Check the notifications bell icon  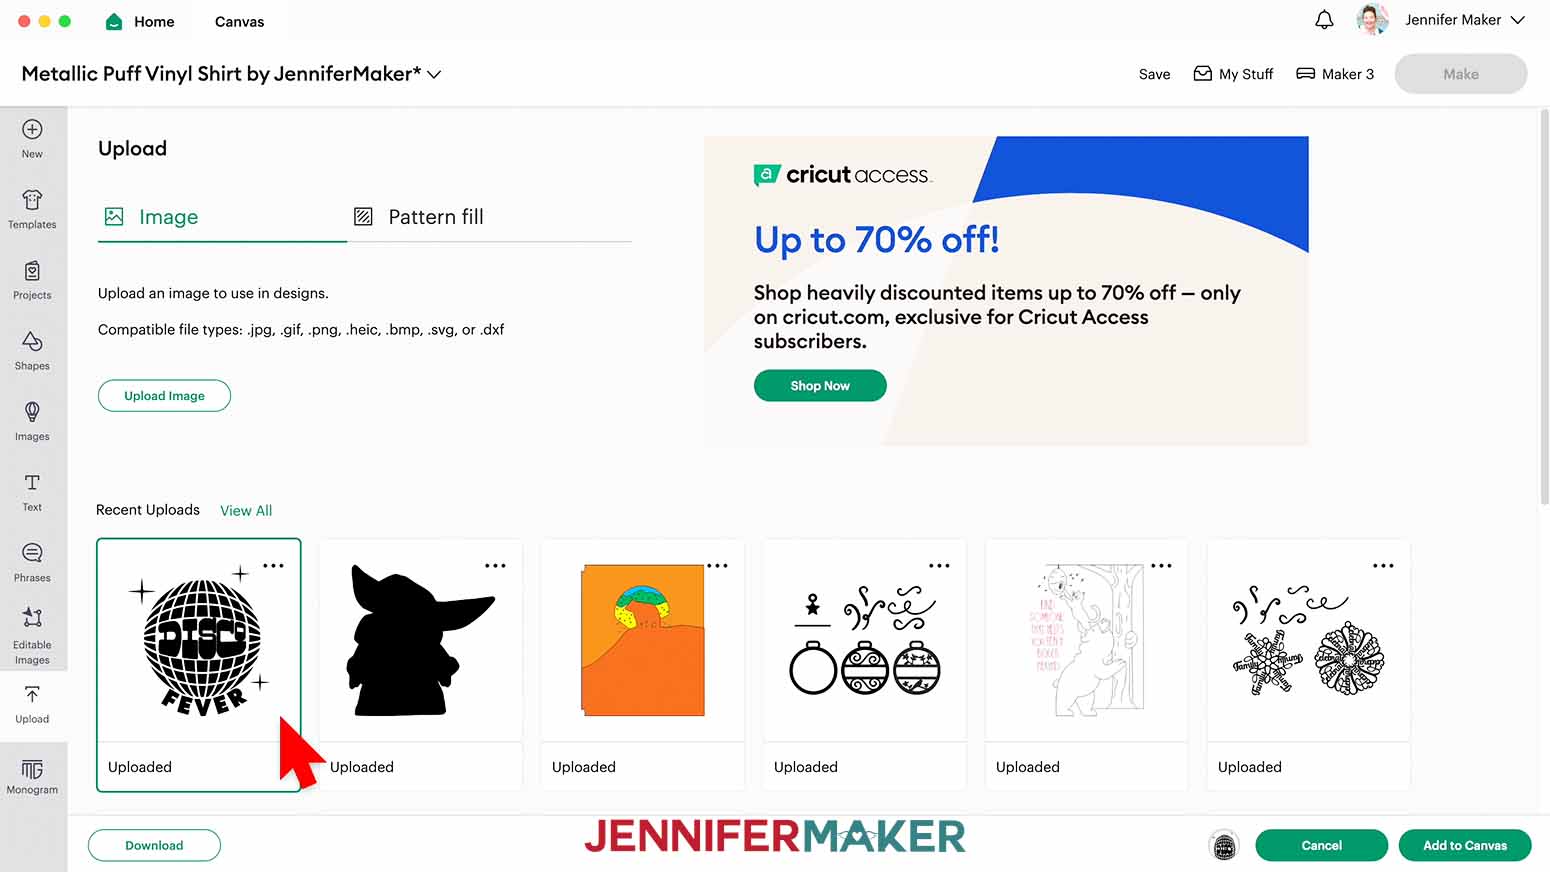[x=1324, y=20]
